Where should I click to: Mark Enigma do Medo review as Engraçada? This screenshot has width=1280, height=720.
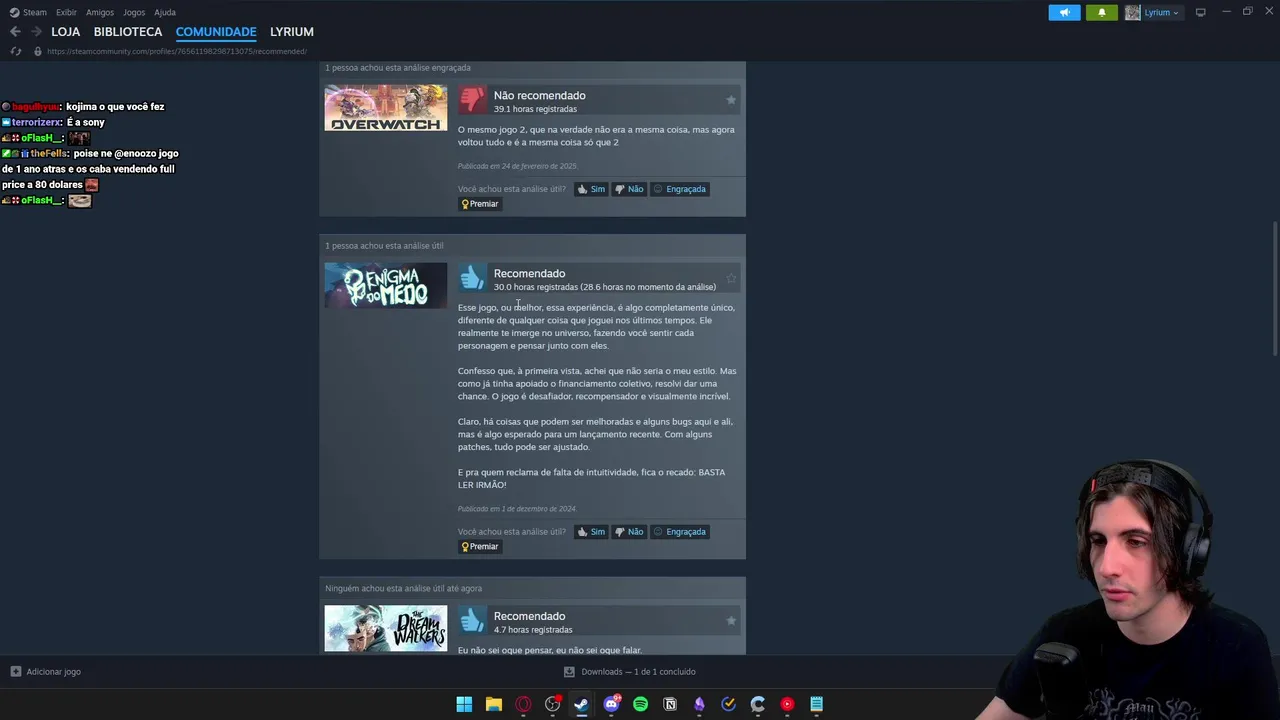pyautogui.click(x=679, y=532)
